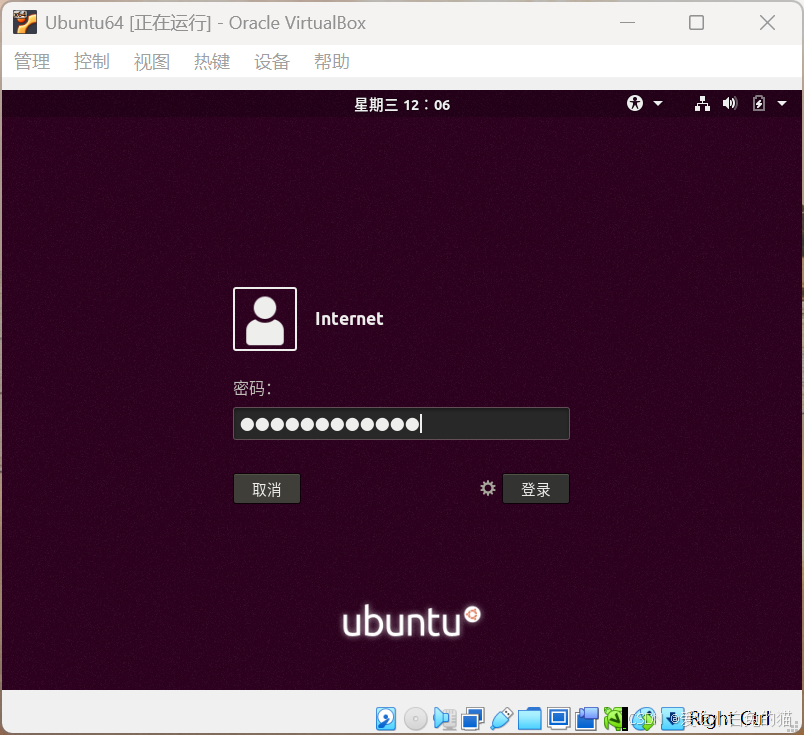Open the volume speaker icon in top bar

[730, 104]
